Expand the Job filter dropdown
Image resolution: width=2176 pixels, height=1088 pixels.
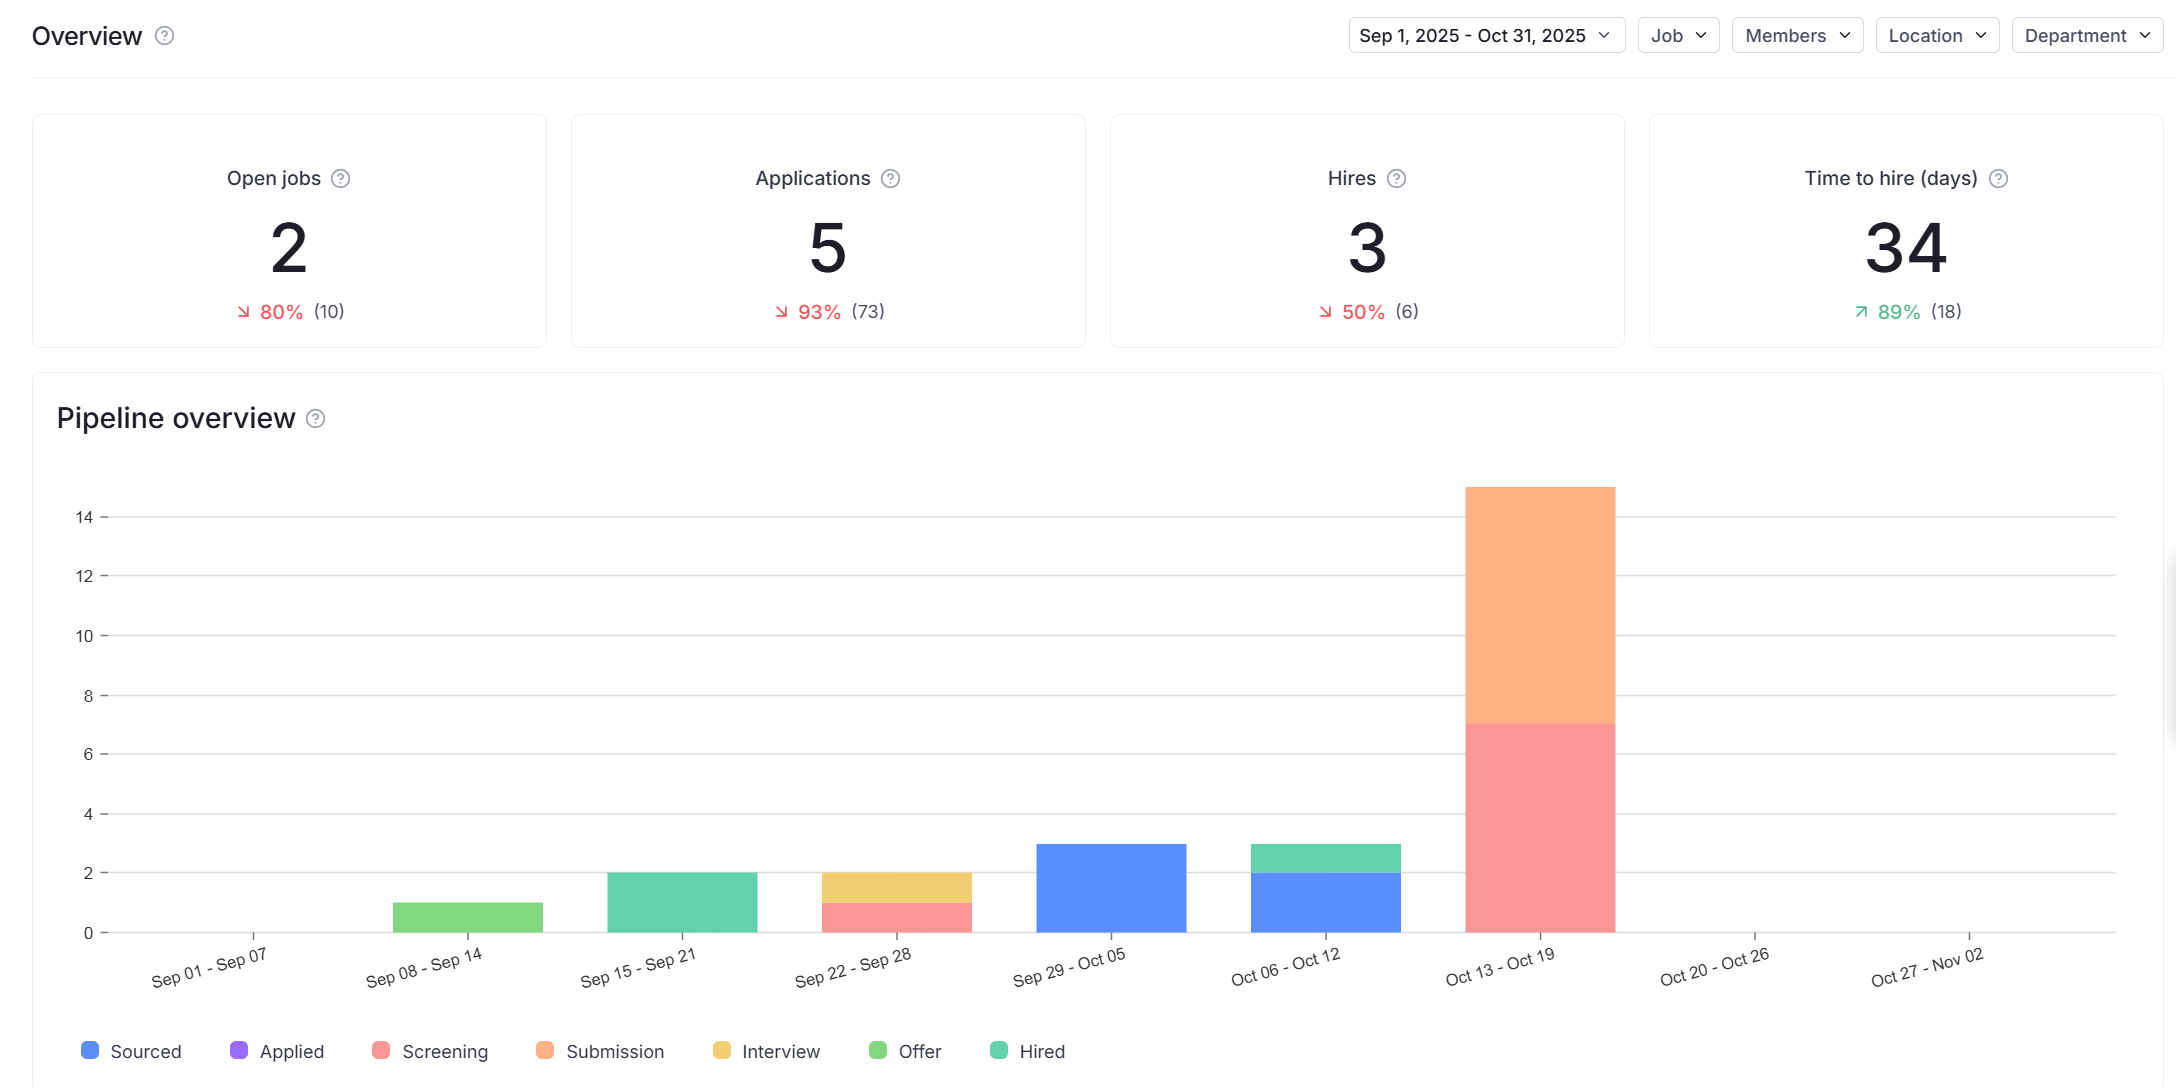pos(1678,36)
